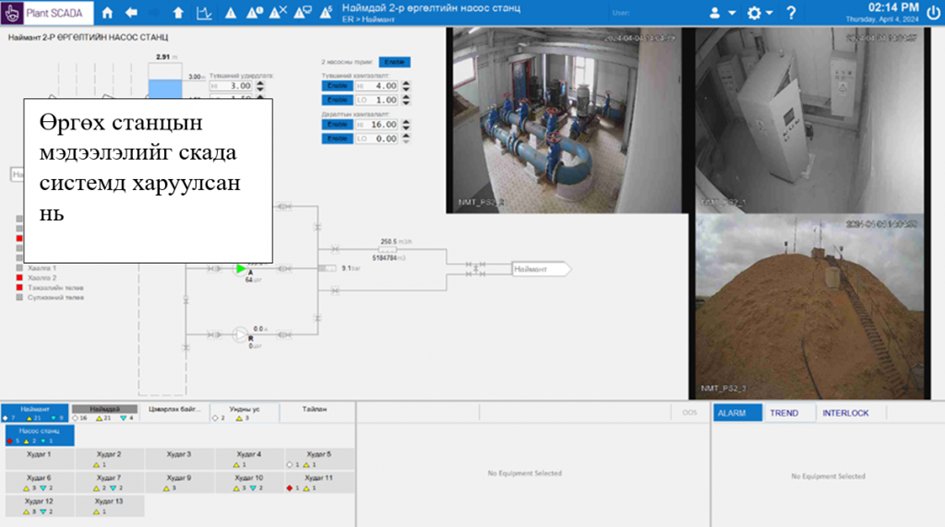The height and width of the screenshot is (527, 945).
Task: Select the Тайлан tab
Action: (x=315, y=413)
